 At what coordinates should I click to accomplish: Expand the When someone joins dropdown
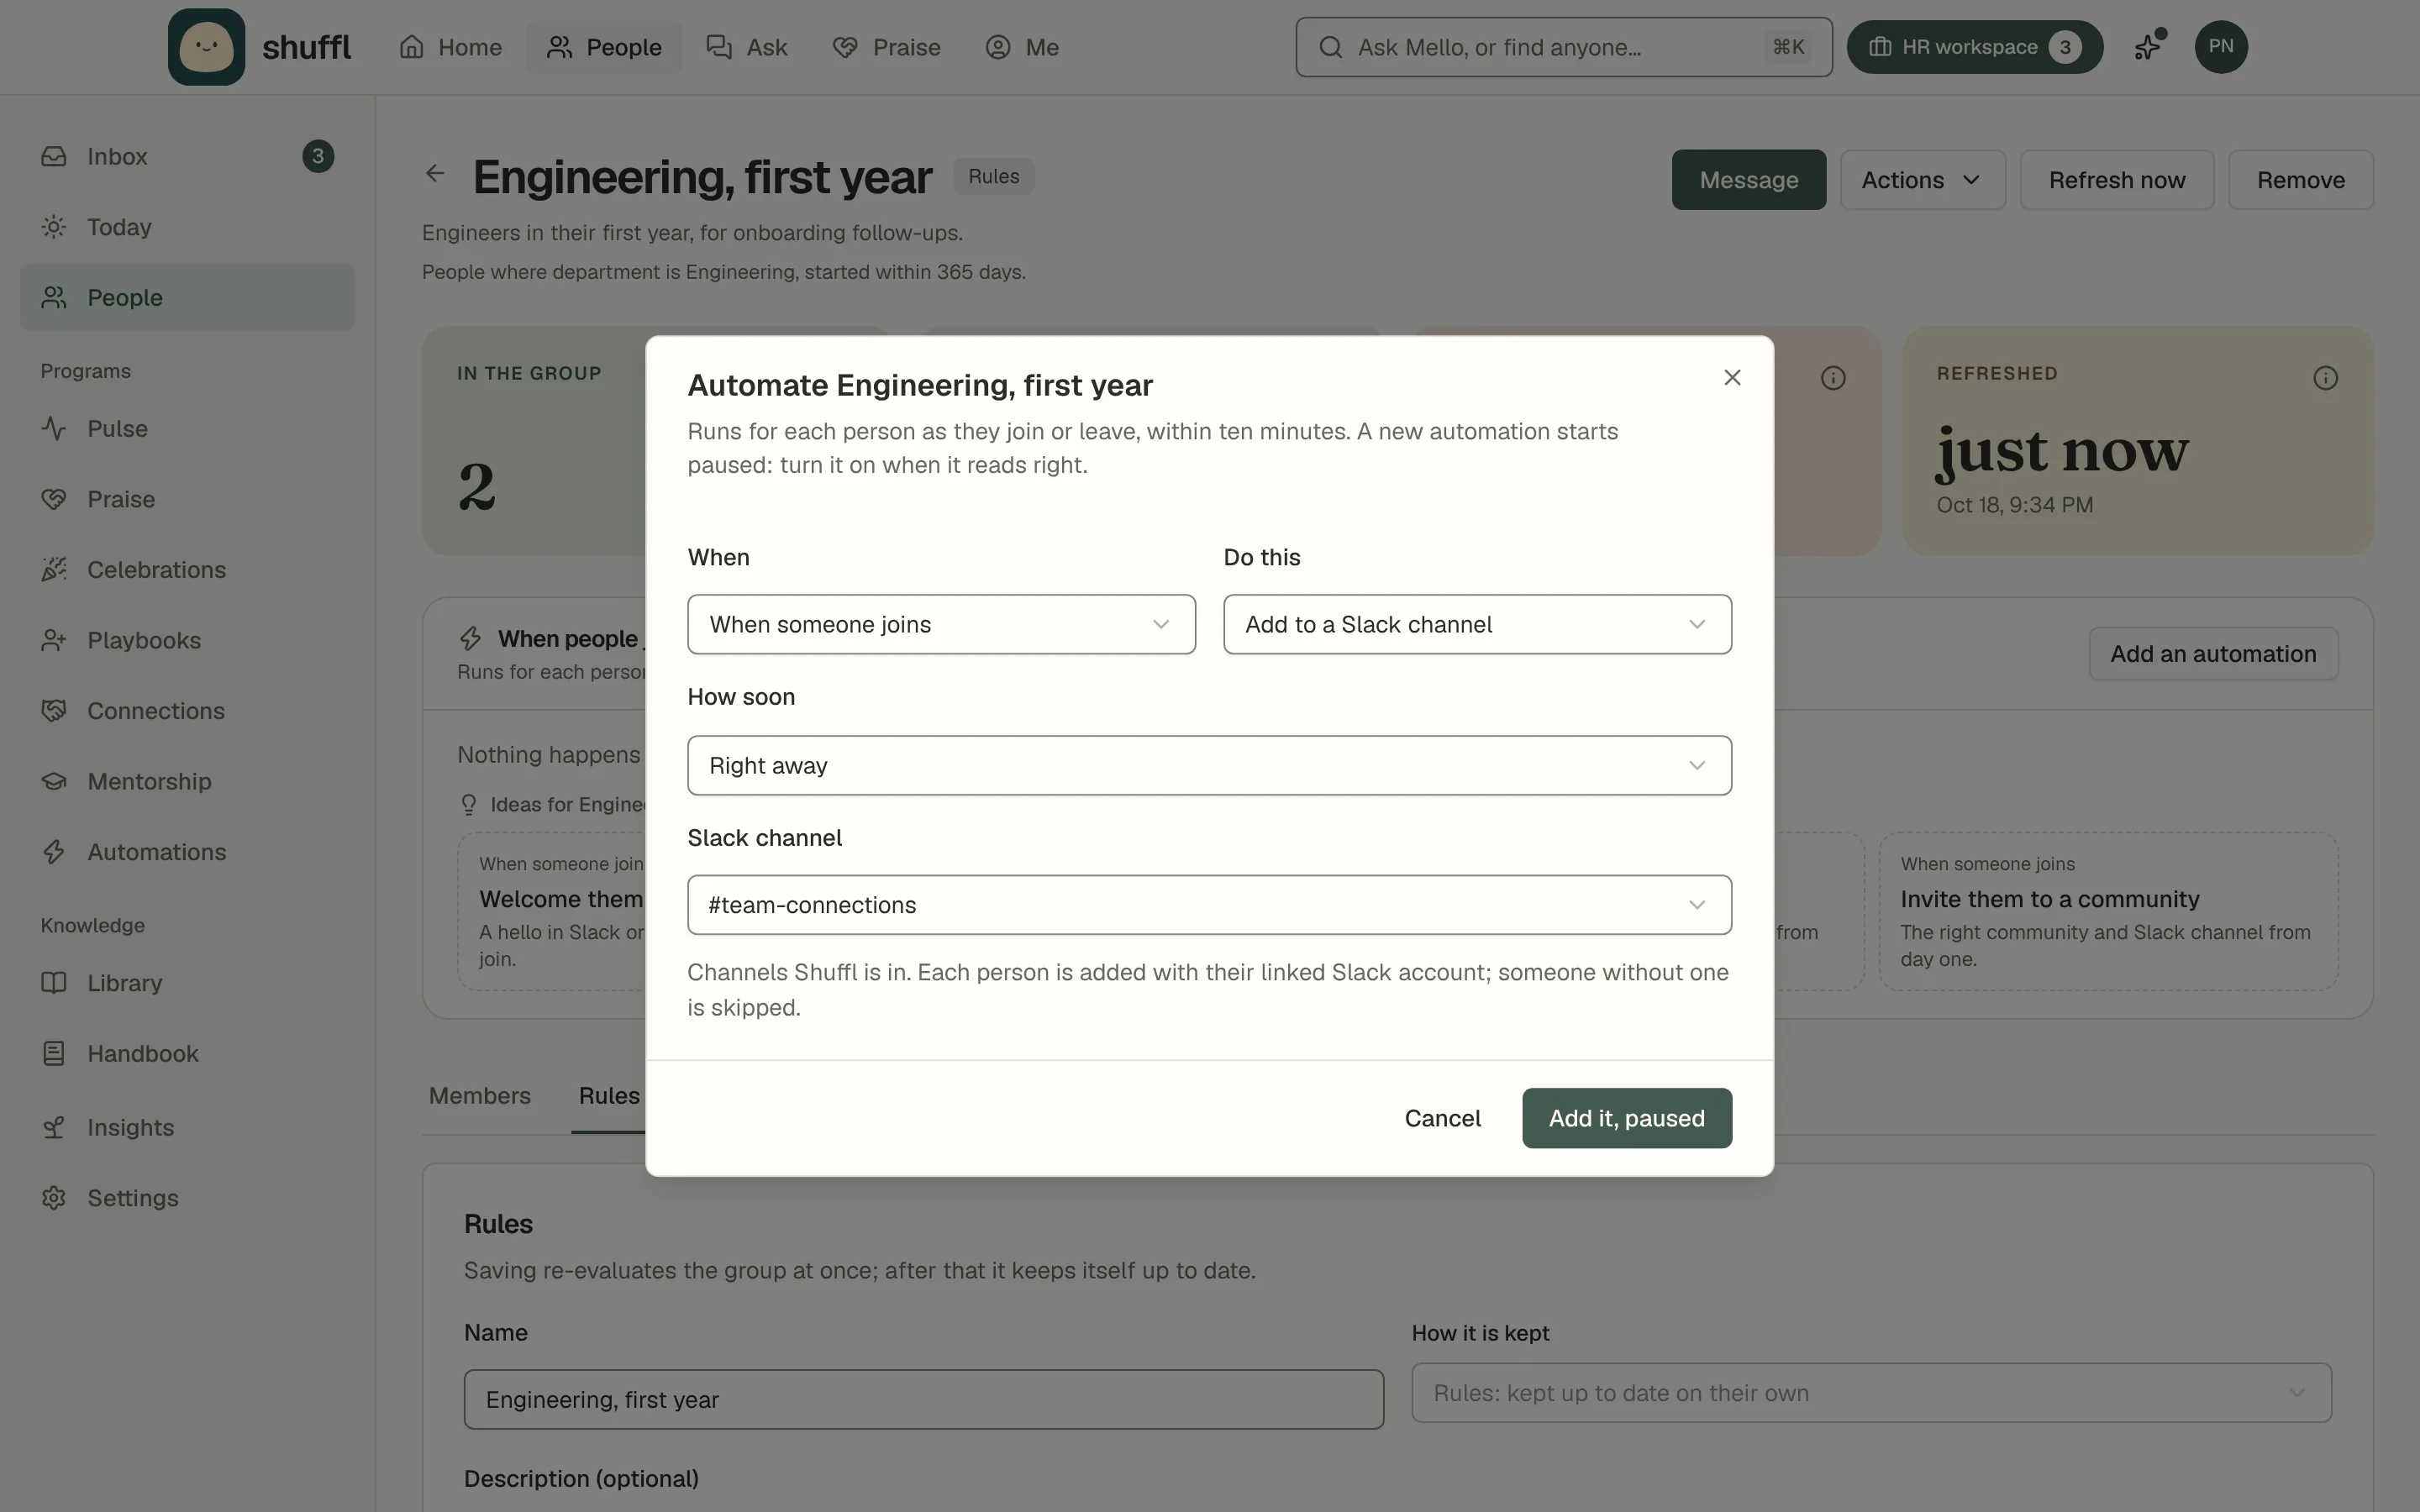click(x=941, y=624)
